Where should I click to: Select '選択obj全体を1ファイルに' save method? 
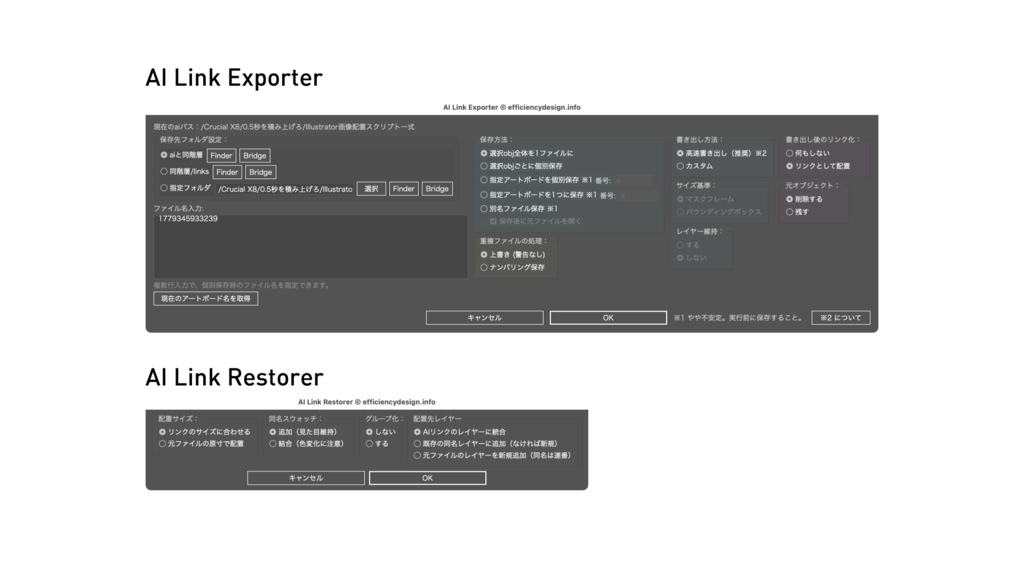coord(484,153)
